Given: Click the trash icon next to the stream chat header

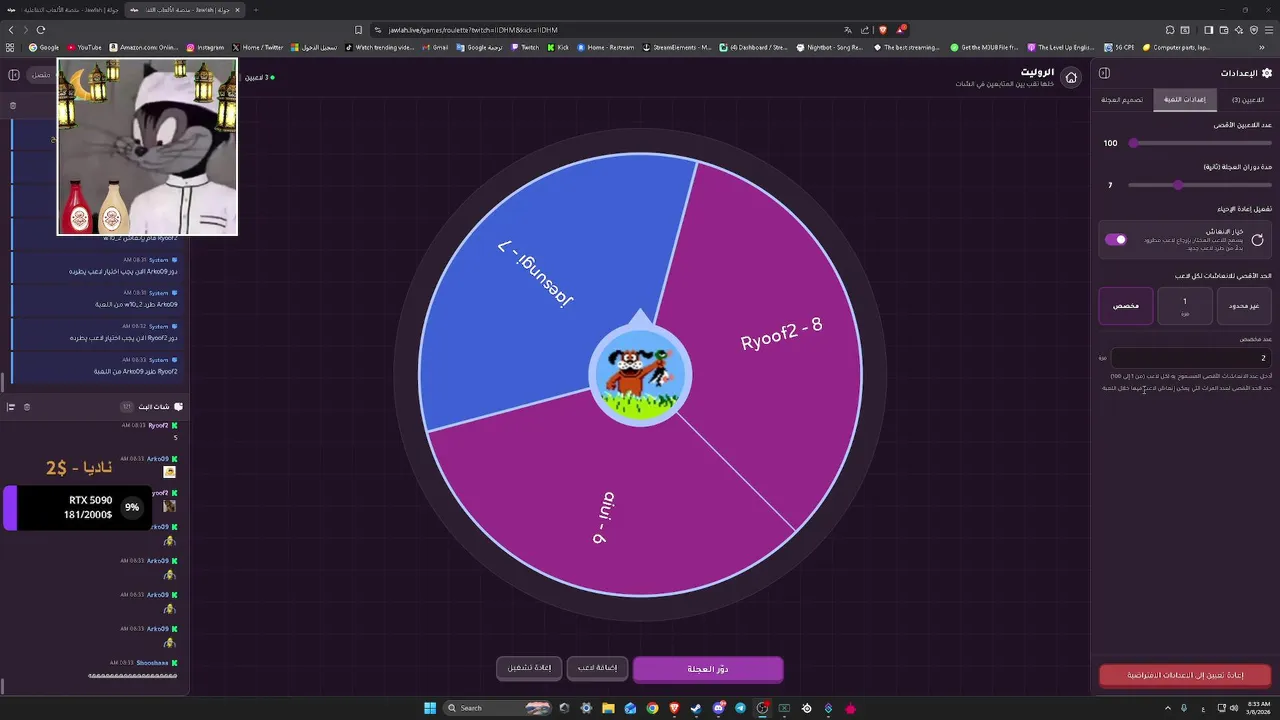Looking at the screenshot, I should [x=27, y=407].
